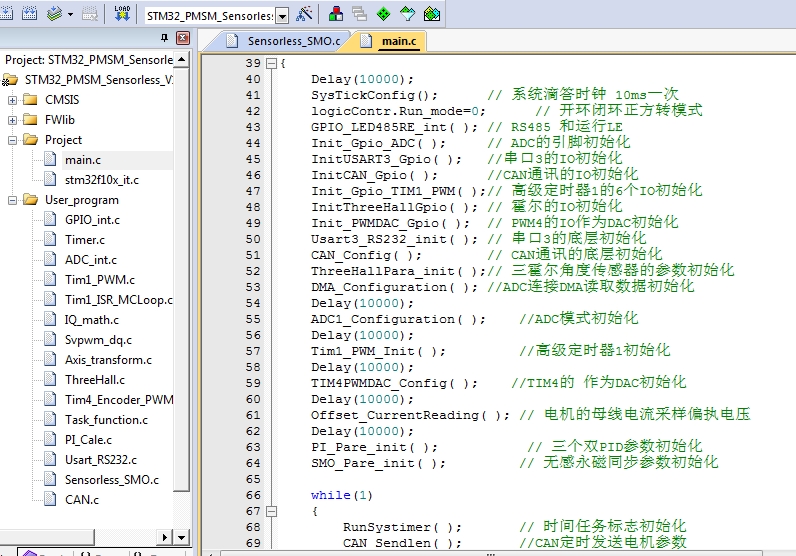The width and height of the screenshot is (796, 556).
Task: Select the Project: STM32_PMSM_Sensorle root text
Action: click(89, 60)
